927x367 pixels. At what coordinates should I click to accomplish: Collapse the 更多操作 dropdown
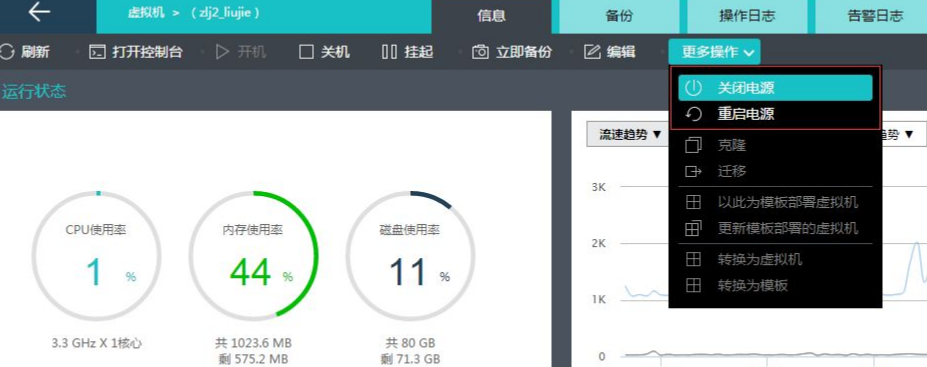coord(714,52)
